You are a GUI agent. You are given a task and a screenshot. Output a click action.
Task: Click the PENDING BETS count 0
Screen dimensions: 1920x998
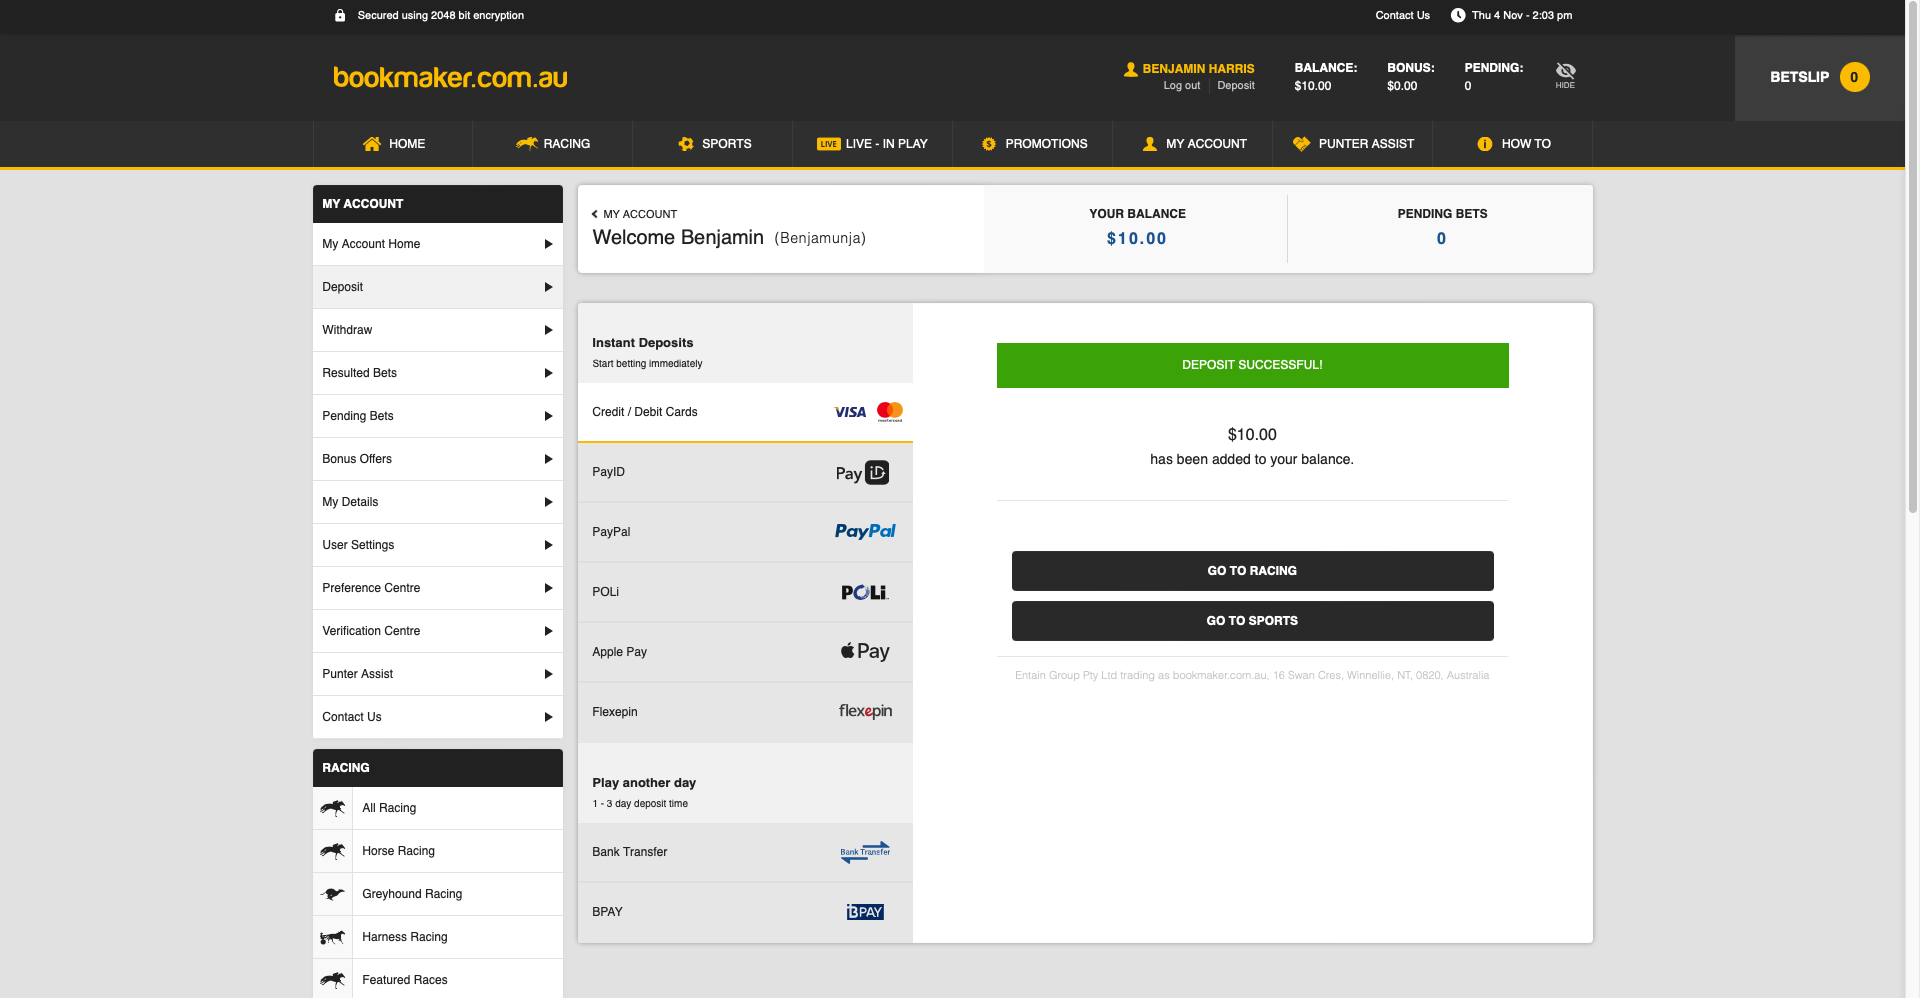pos(1441,239)
